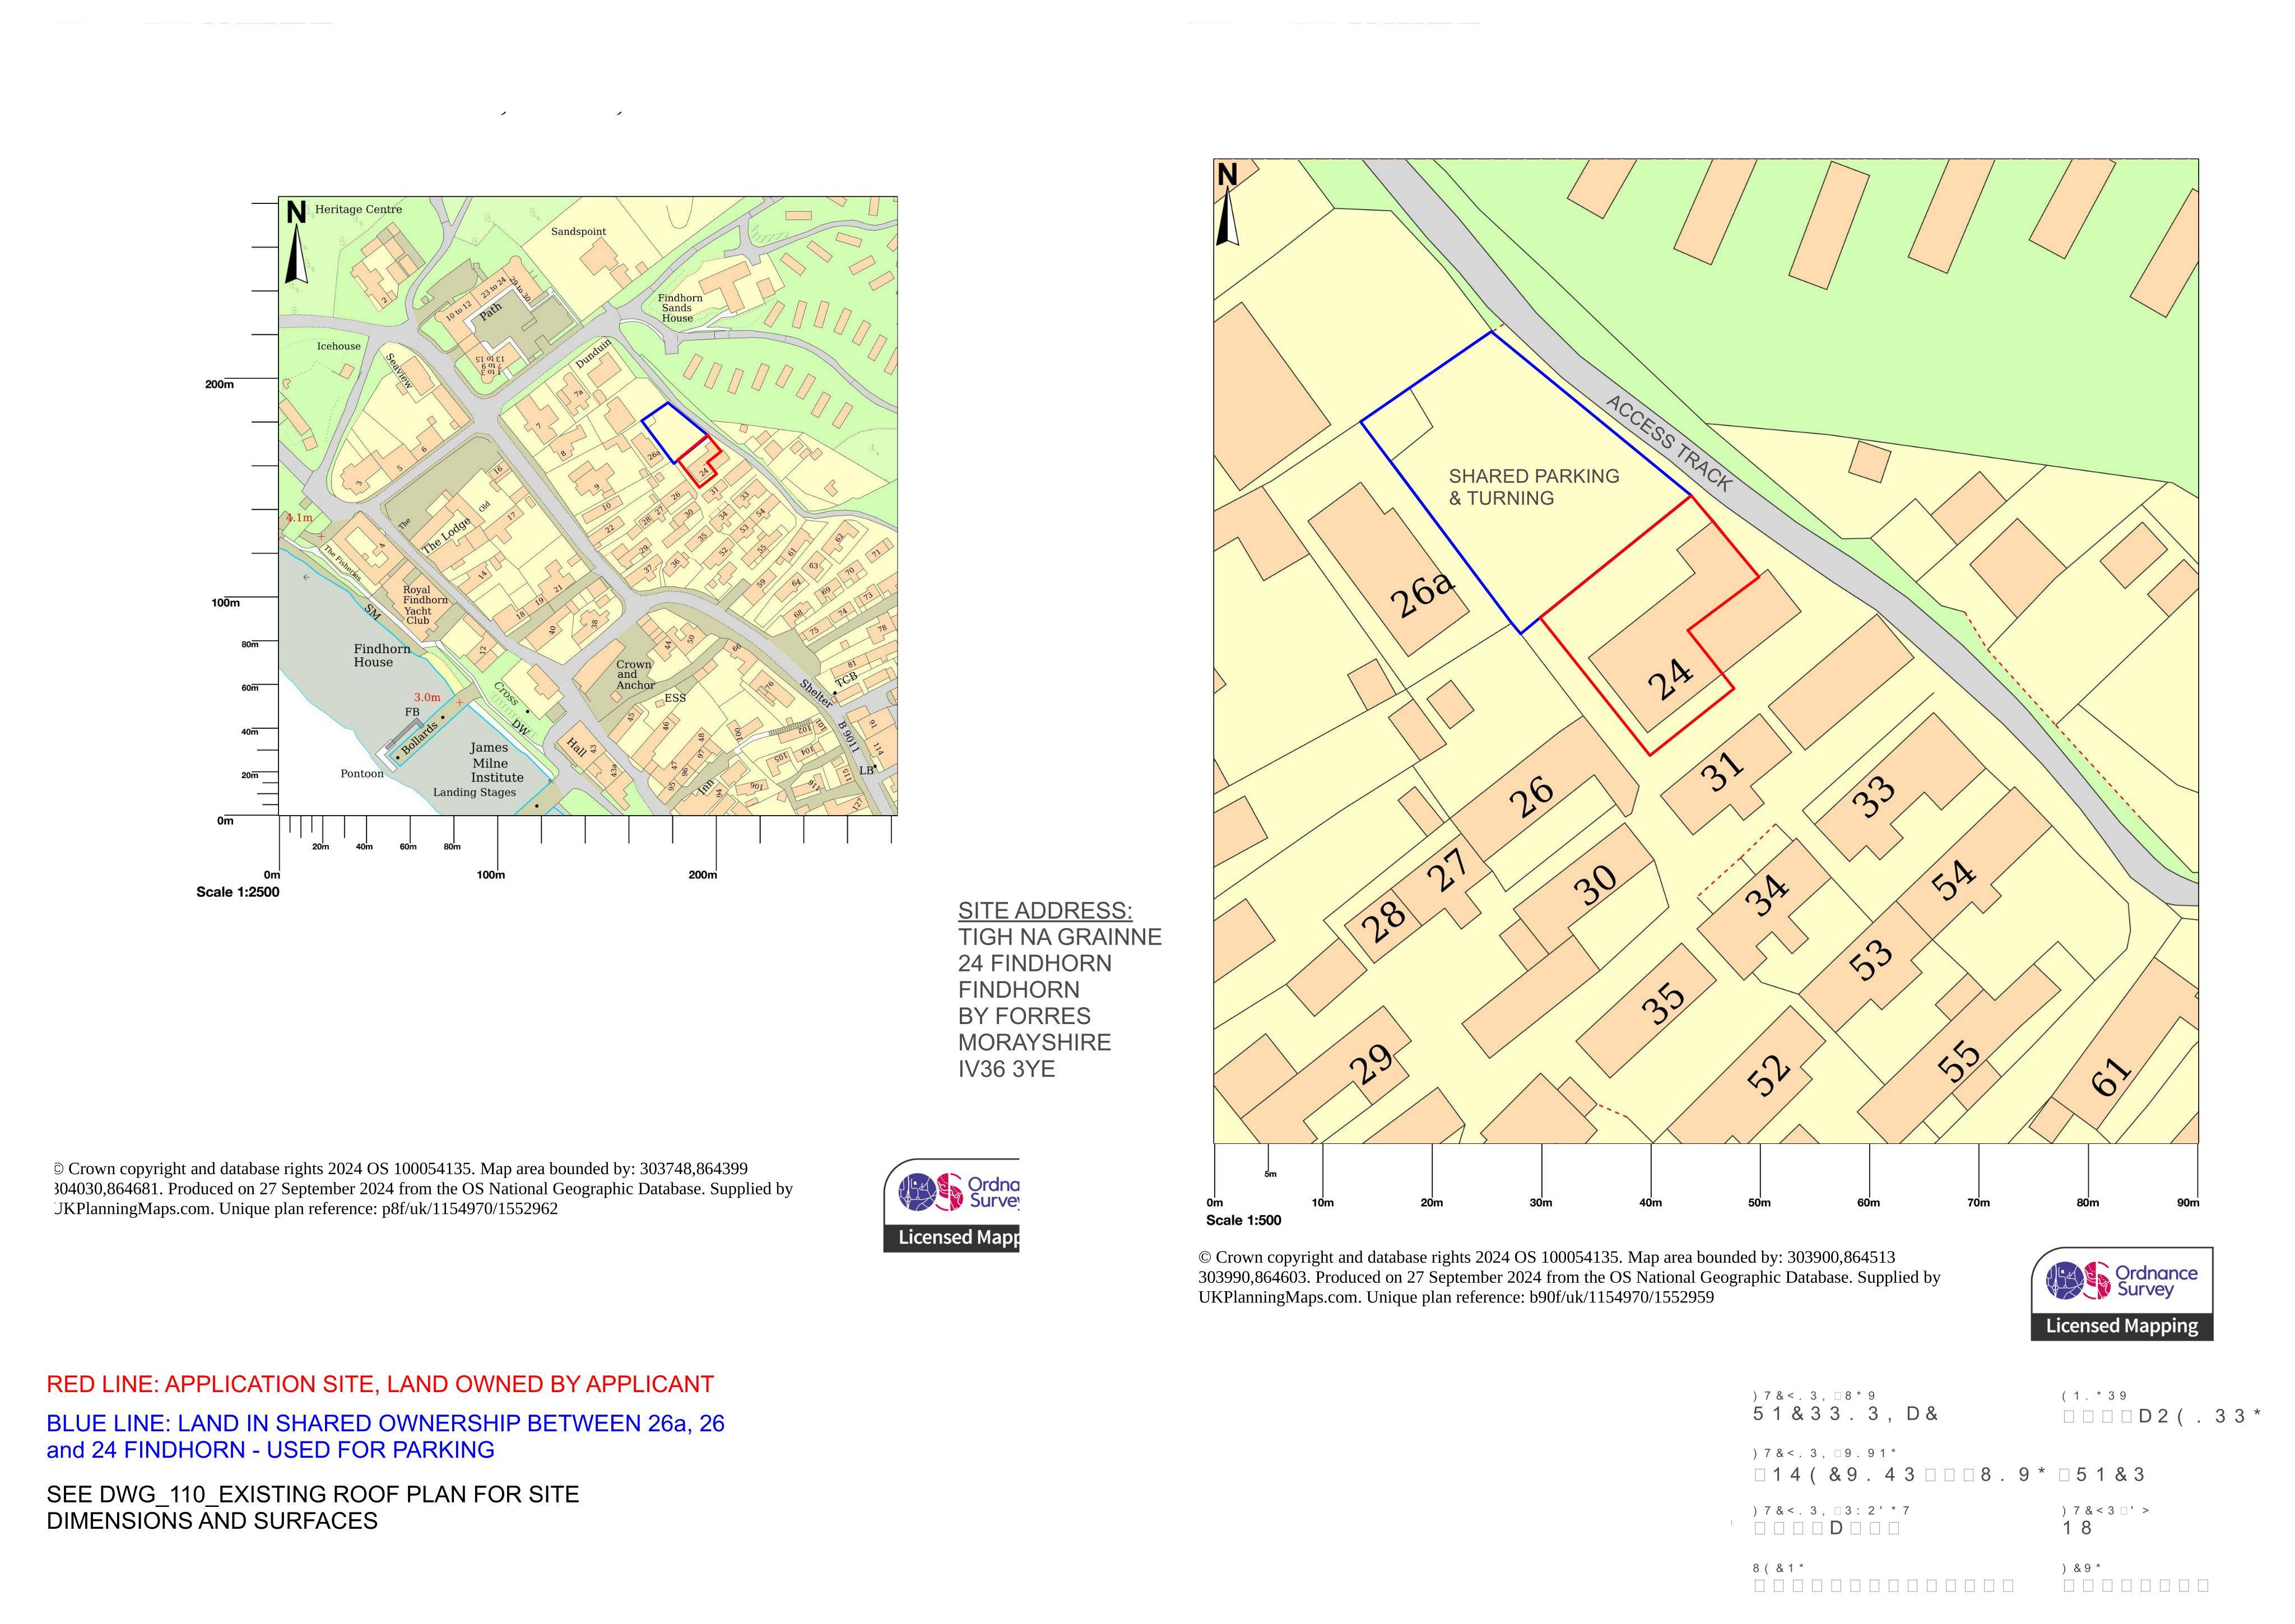This screenshot has height=1624, width=2295.
Task: Click building number 31 on the 1:500 plan
Action: (x=1723, y=771)
